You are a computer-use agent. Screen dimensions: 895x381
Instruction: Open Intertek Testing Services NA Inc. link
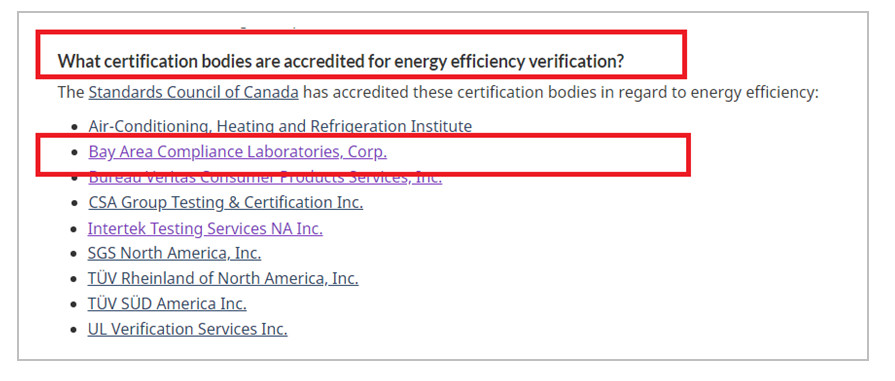(205, 228)
